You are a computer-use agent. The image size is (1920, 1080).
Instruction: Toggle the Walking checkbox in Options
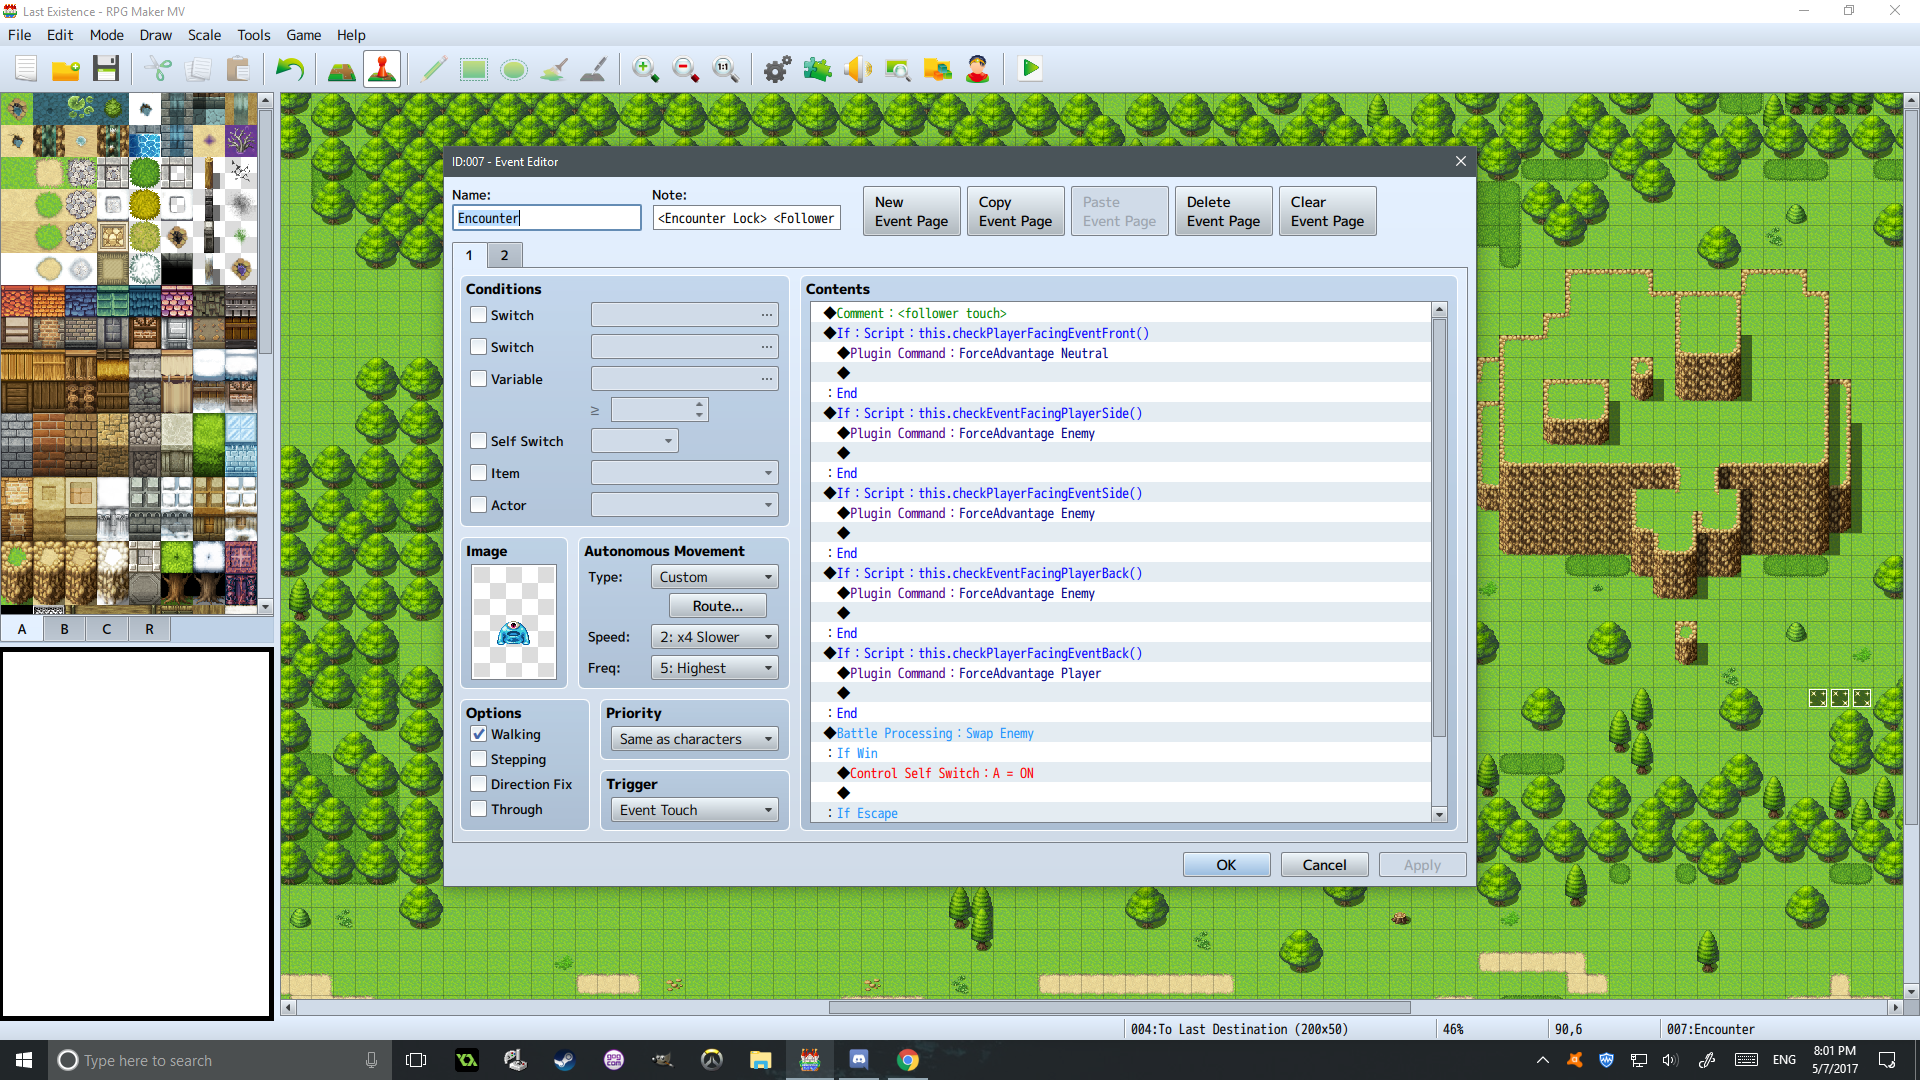click(x=479, y=733)
